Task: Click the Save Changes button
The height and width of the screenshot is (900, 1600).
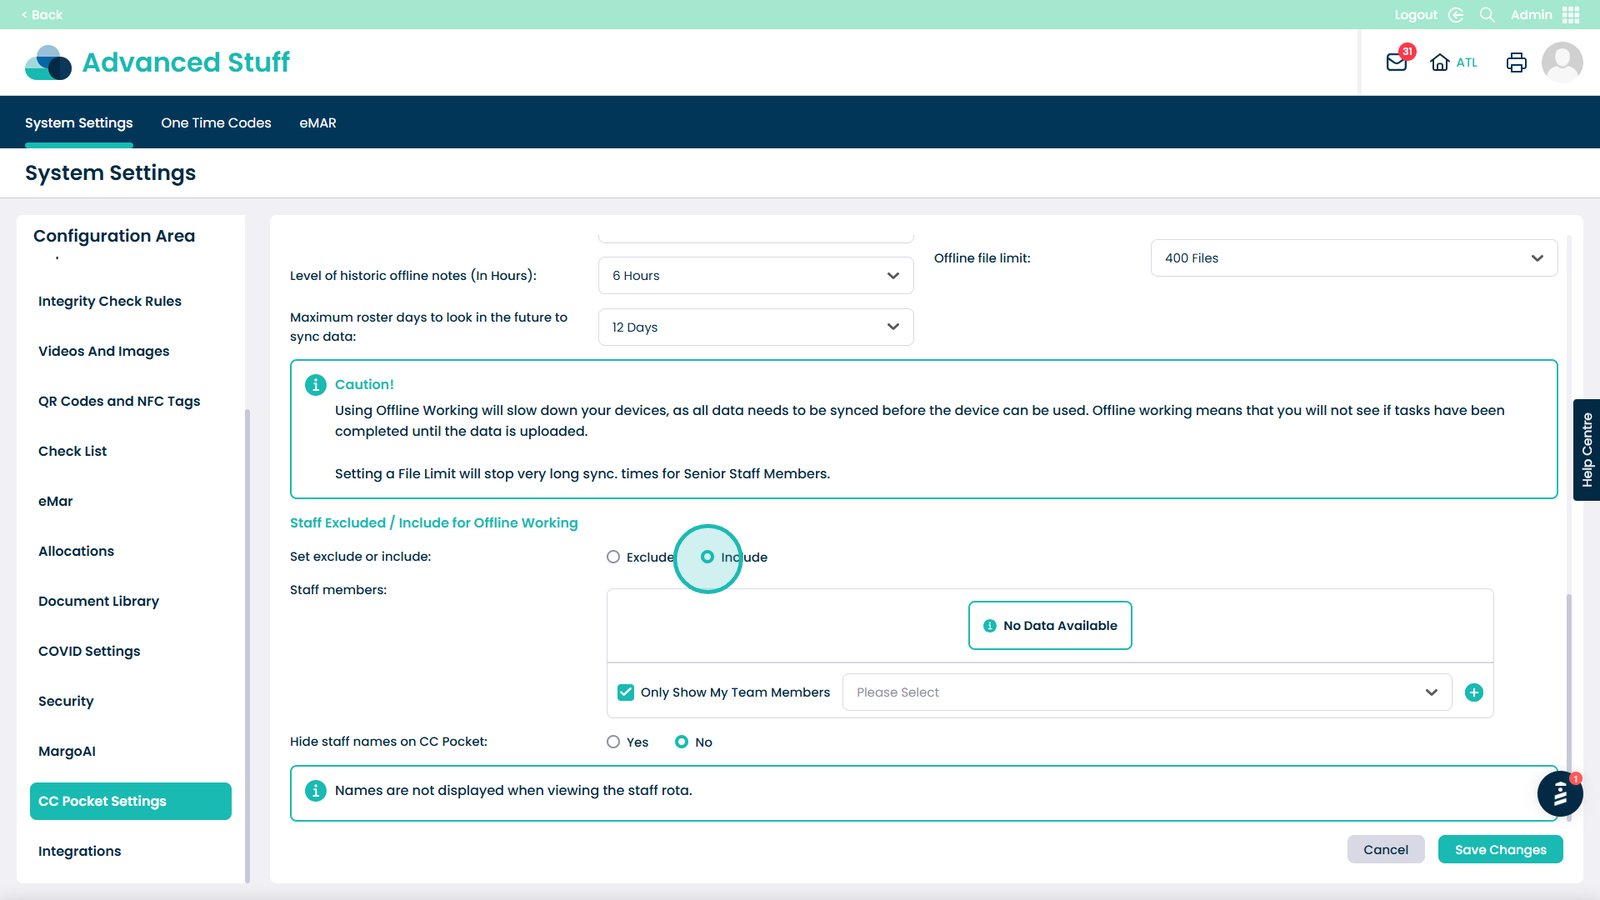Action: pos(1500,849)
